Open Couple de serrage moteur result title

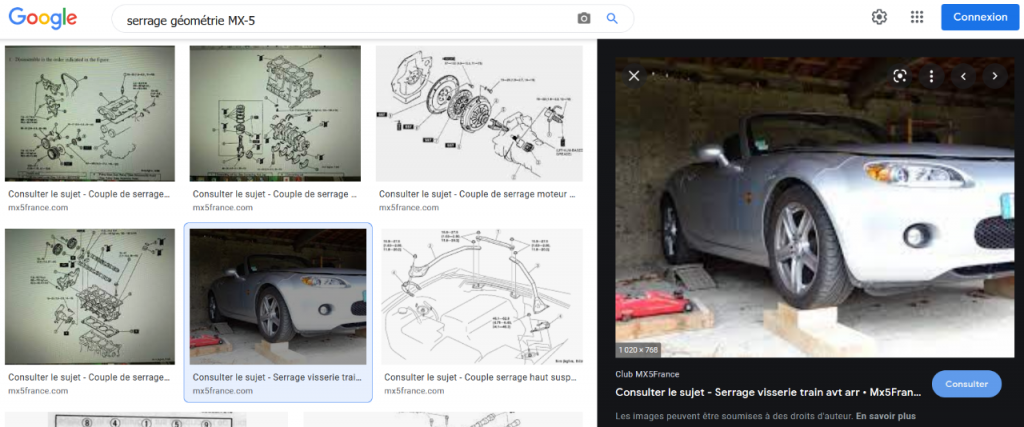[477, 194]
